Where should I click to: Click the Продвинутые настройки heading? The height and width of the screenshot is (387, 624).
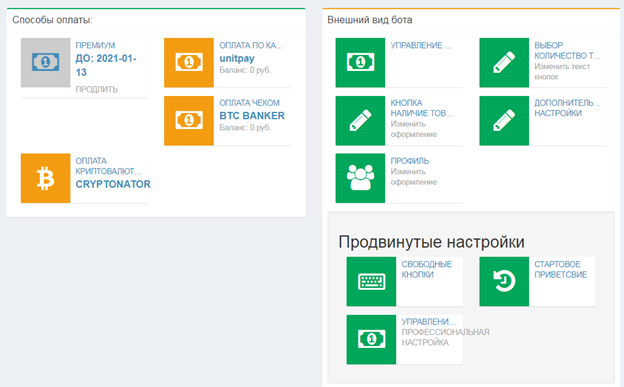(431, 242)
